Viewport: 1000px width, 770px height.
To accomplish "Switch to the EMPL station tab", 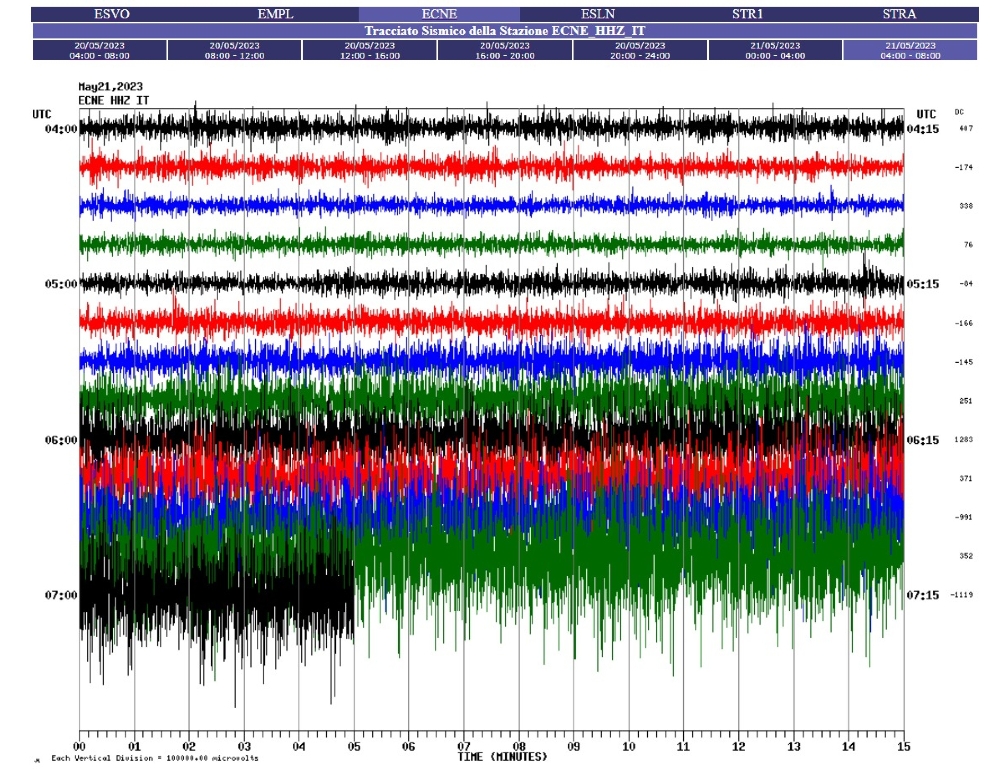I will coord(277,14).
